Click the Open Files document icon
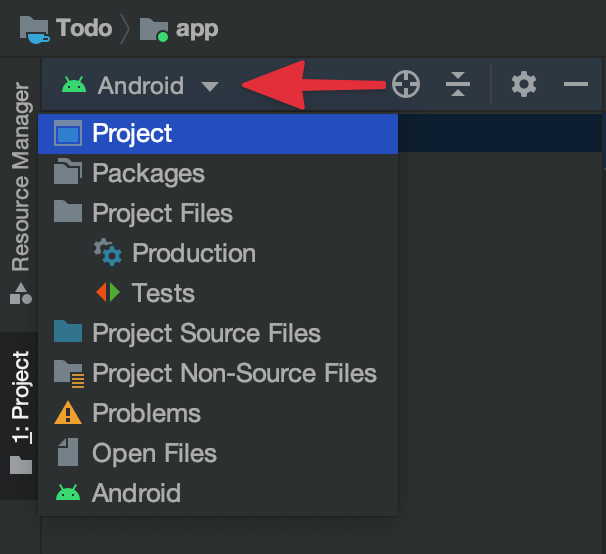 pyautogui.click(x=68, y=452)
